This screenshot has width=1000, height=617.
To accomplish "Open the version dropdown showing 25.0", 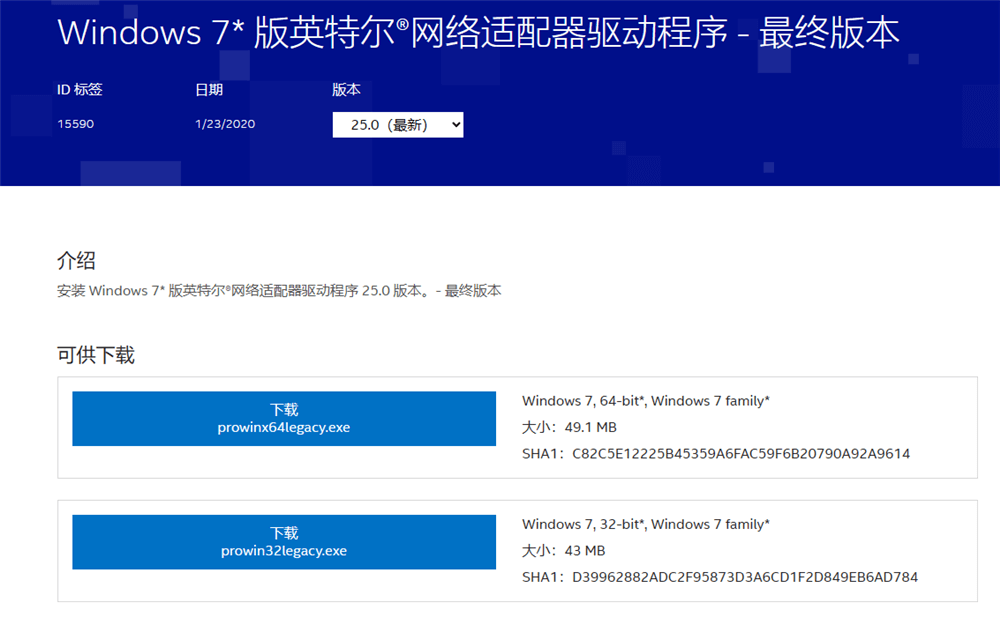I will coord(397,124).
